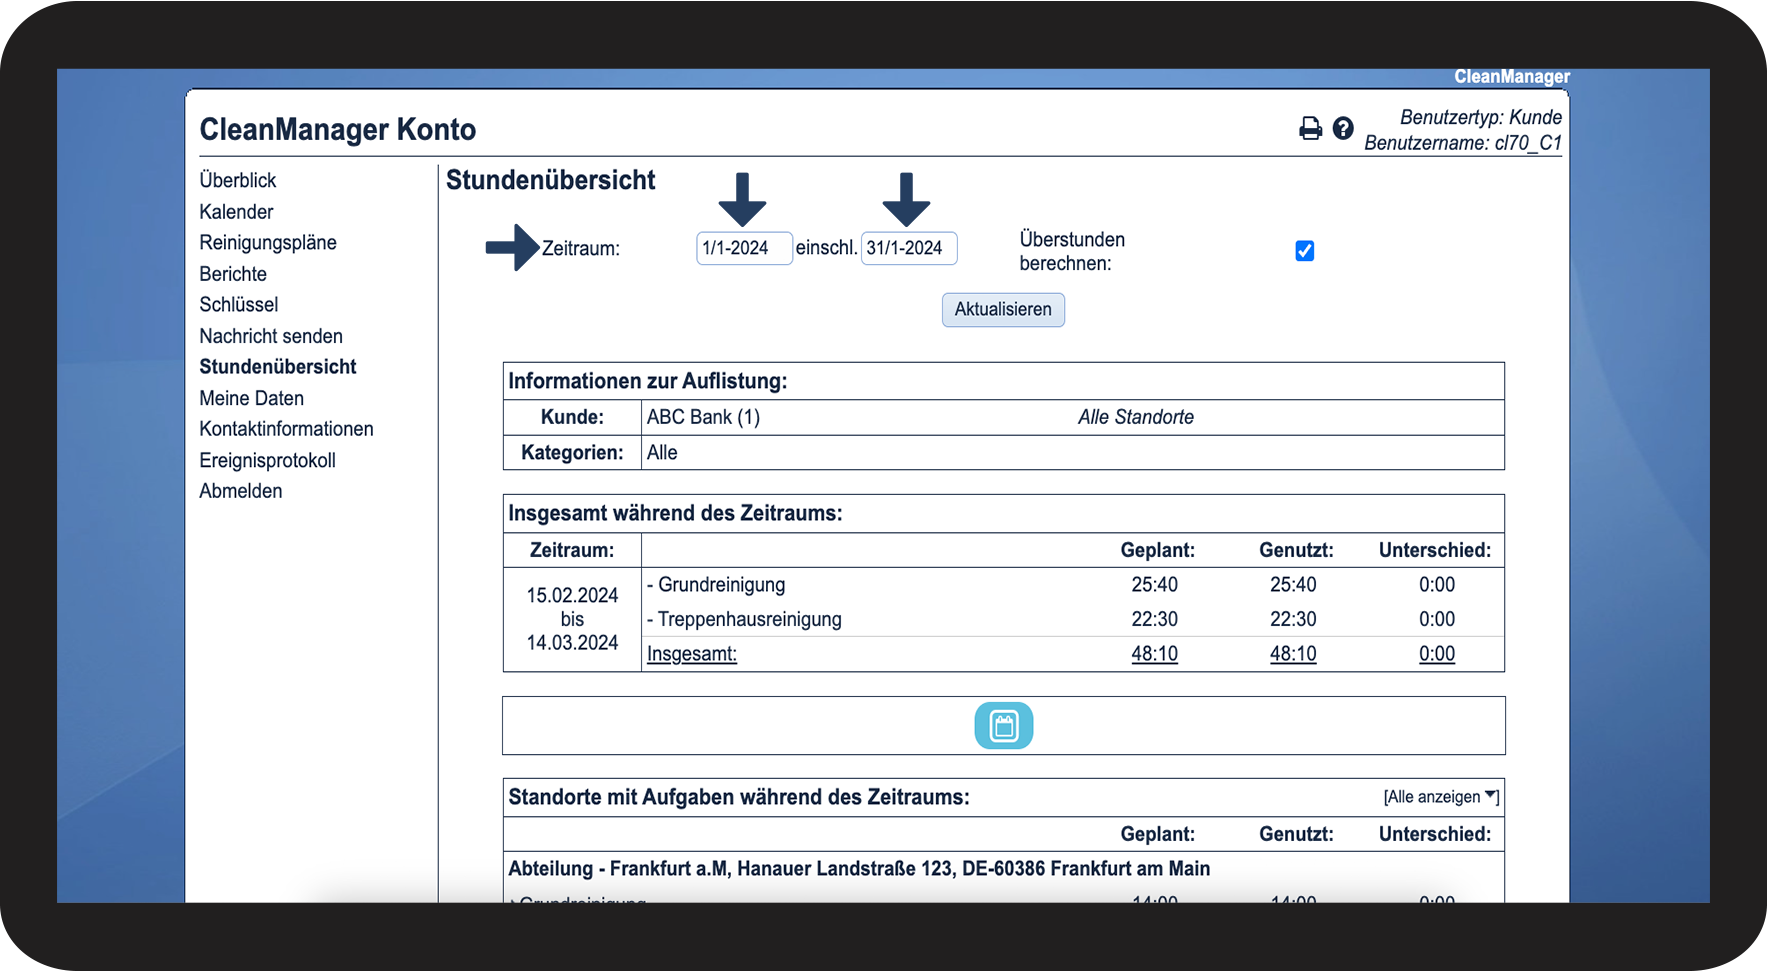Click the Alle Standorte text
Screen dimensions: 1767x971
coord(1136,417)
